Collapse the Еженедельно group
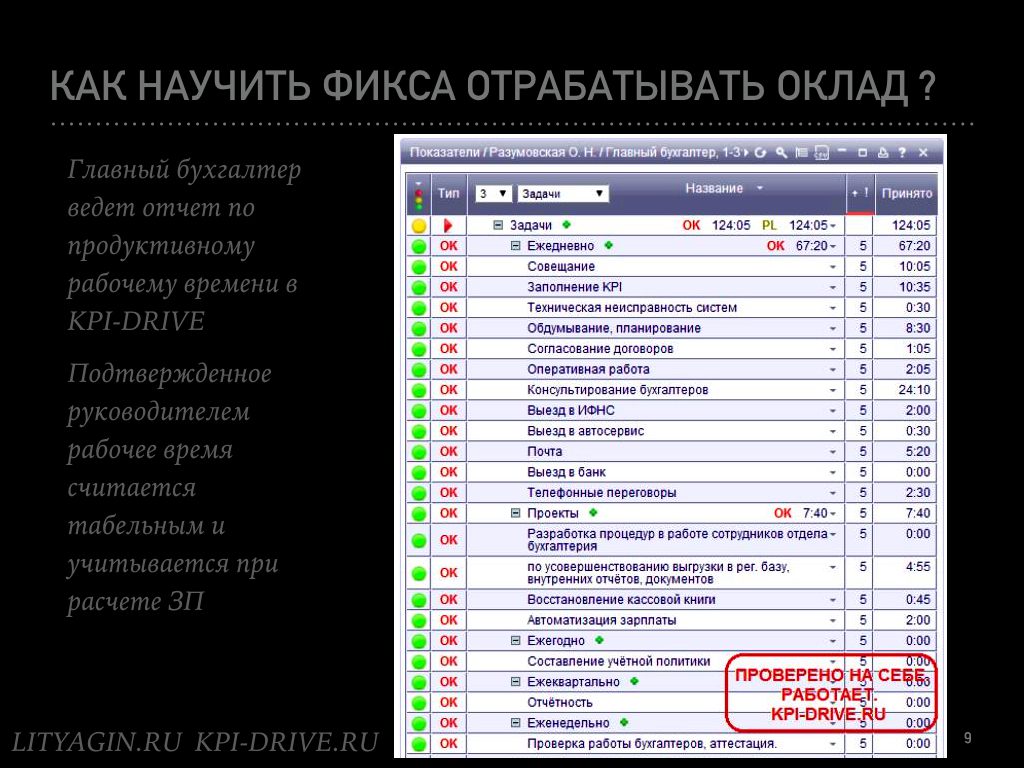This screenshot has height=768, width=1024. (x=515, y=723)
